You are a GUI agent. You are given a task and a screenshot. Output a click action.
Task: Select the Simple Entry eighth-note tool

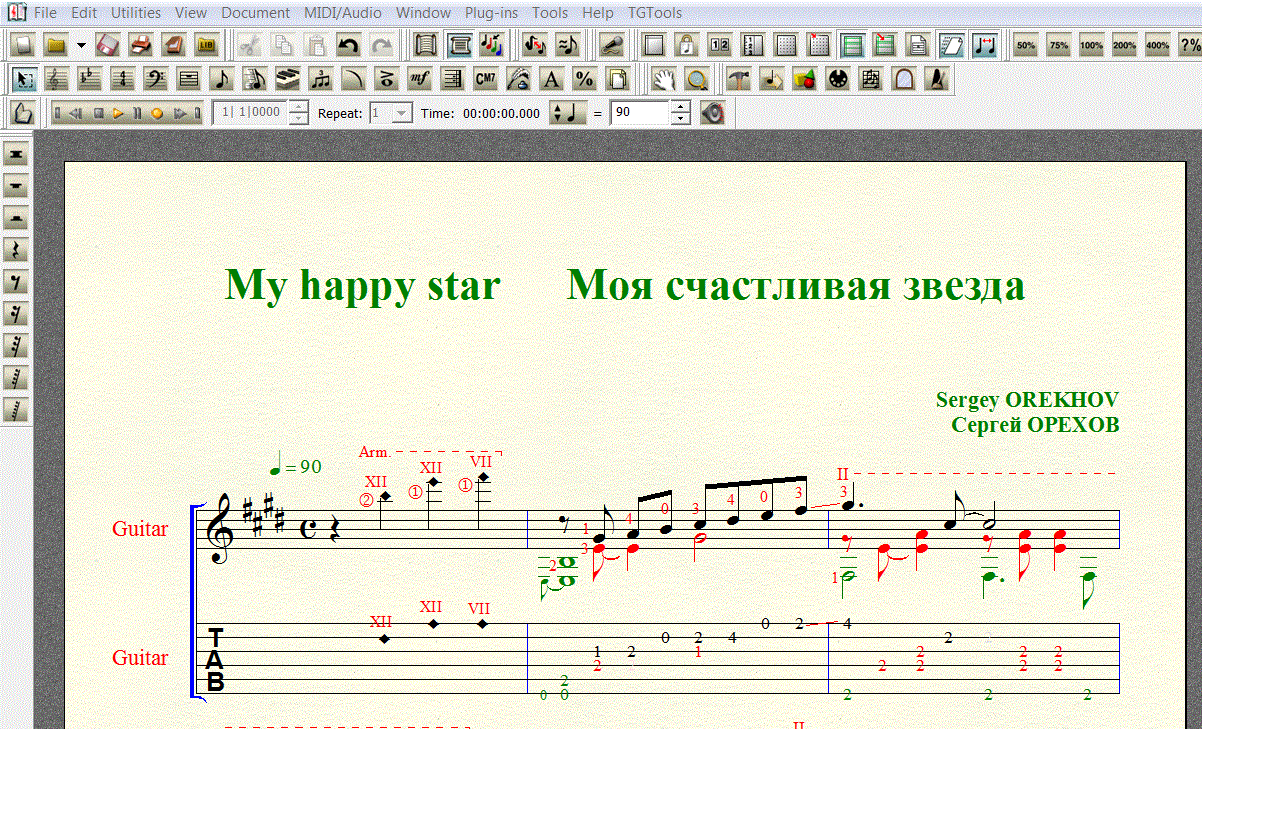pos(222,79)
